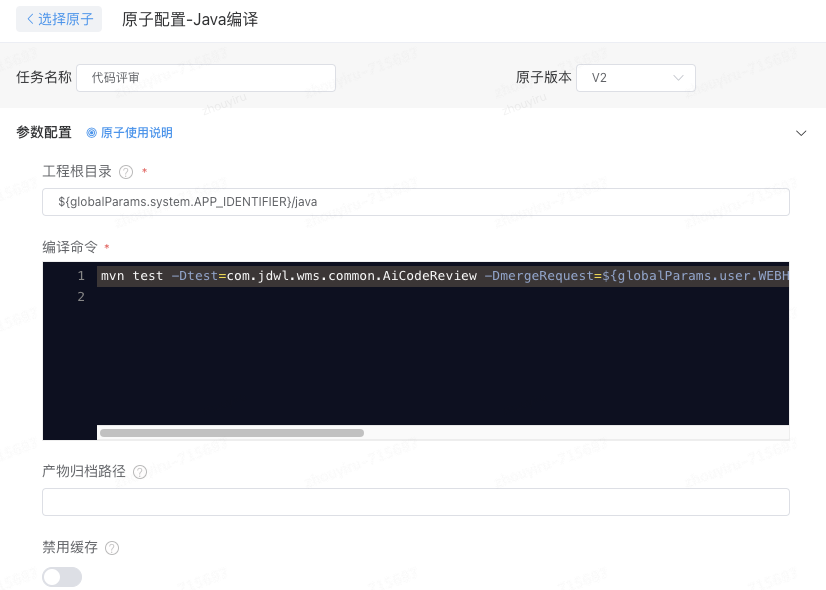Click line 2 of the compile command editor

tap(300, 296)
